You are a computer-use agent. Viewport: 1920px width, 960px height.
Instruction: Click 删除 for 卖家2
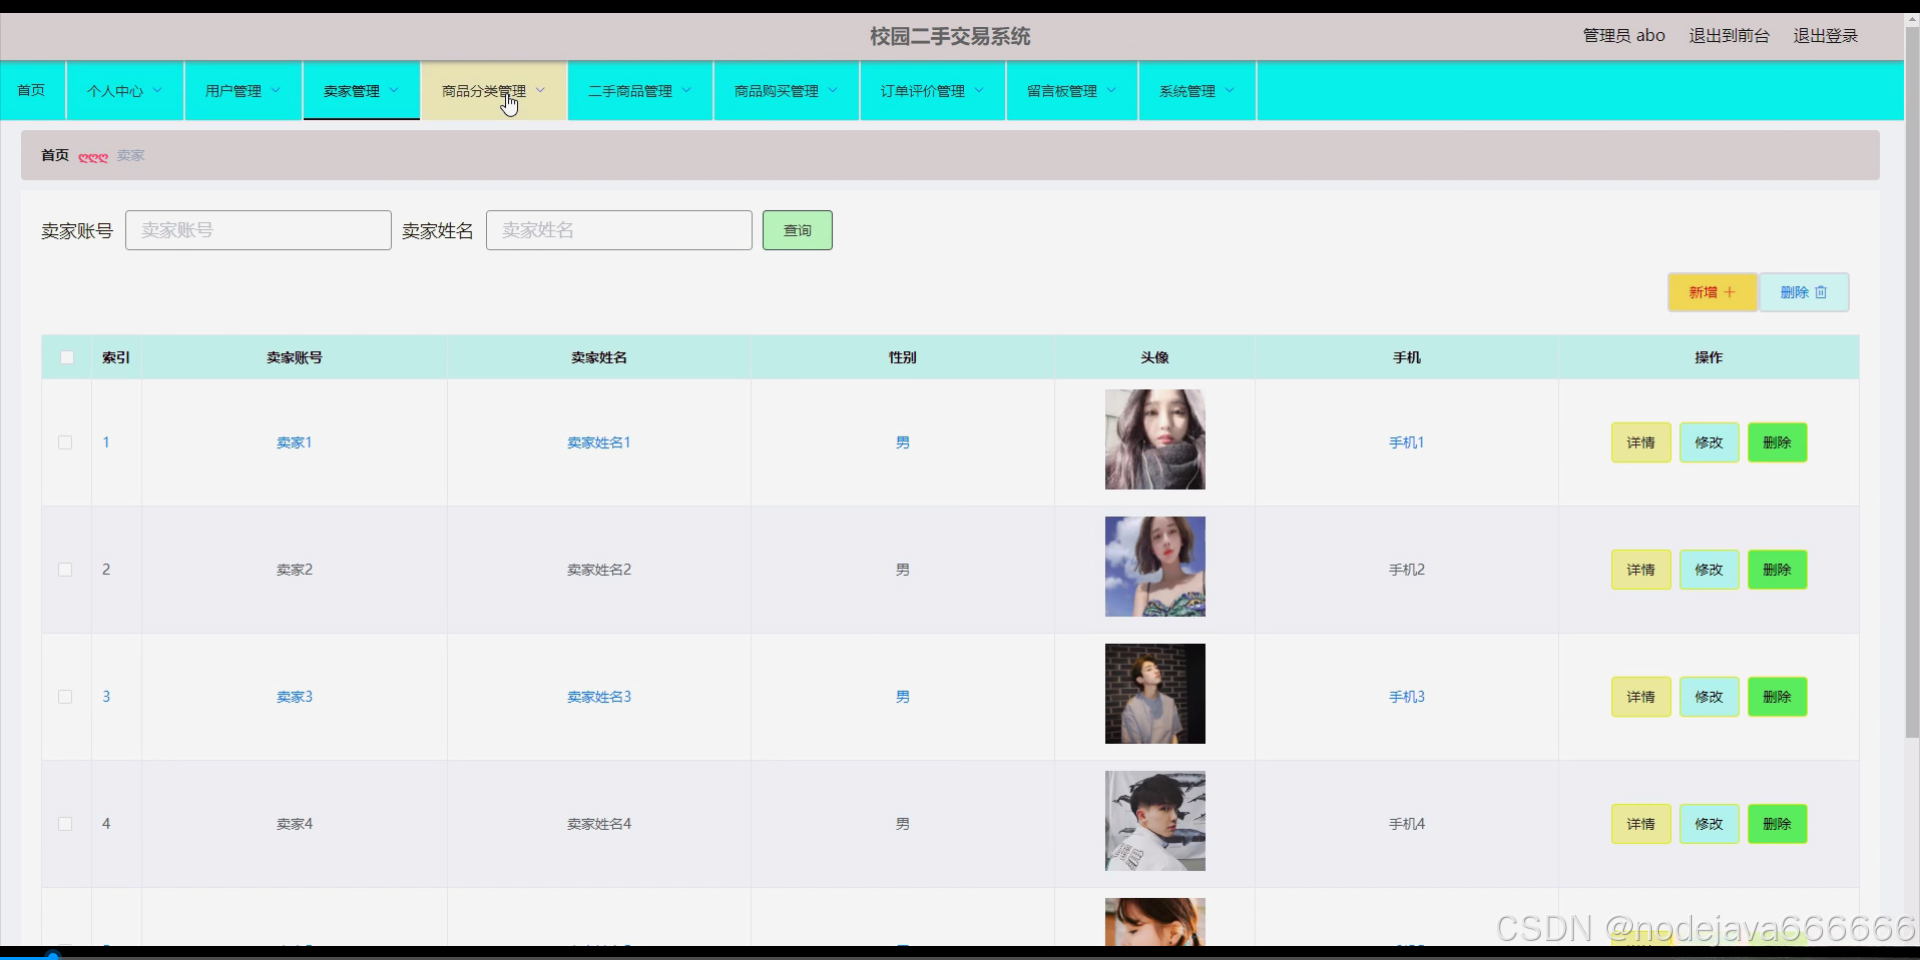click(1777, 569)
